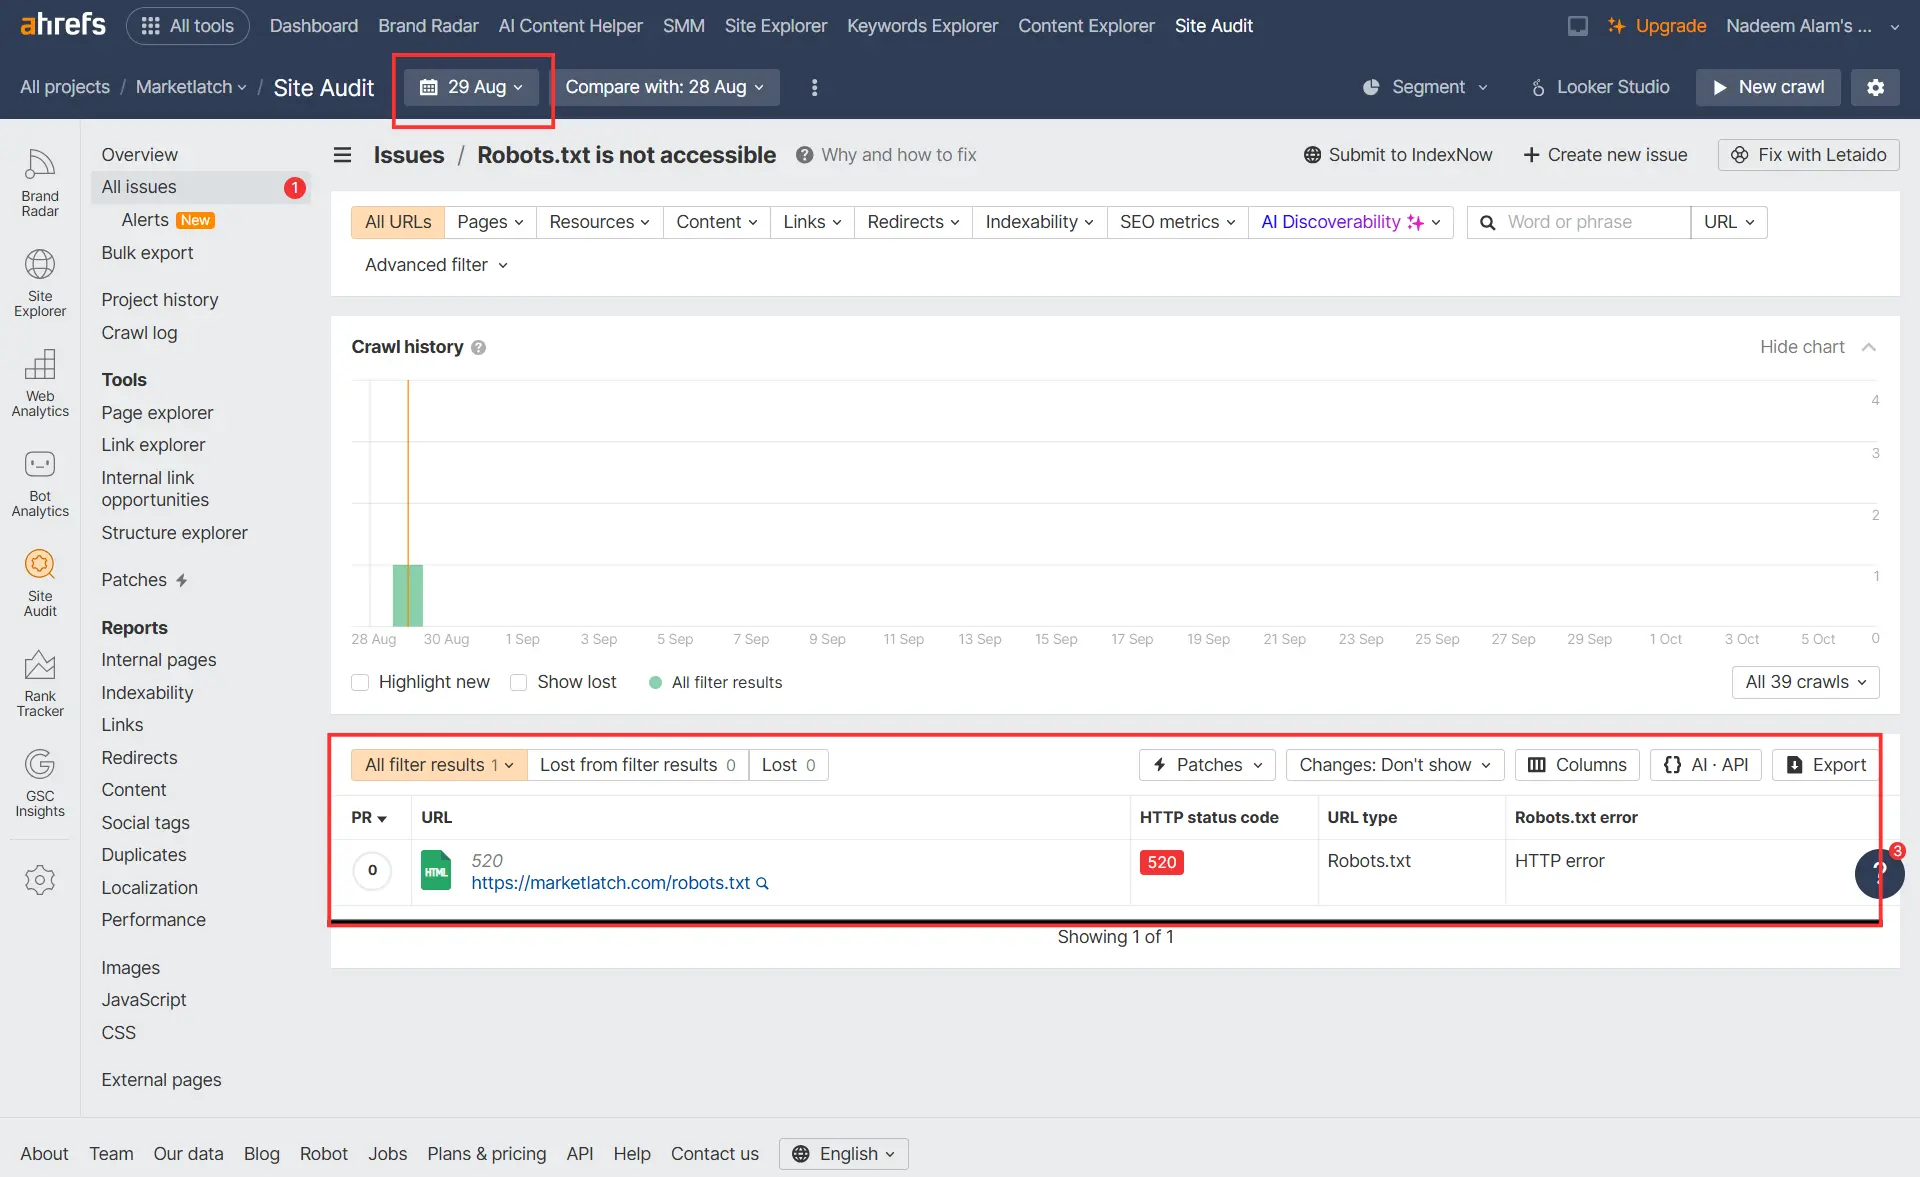Open GSC Insights sidebar icon
The width and height of the screenshot is (1920, 1177).
[x=40, y=783]
